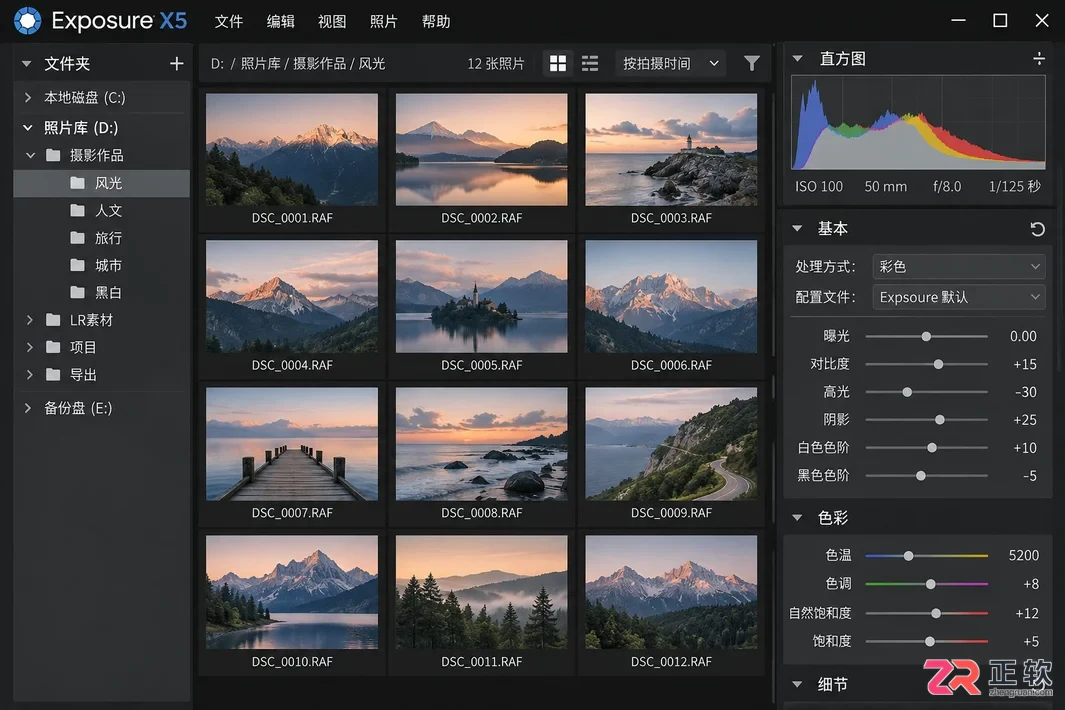The width and height of the screenshot is (1065, 710).
Task: Click the 色温 value 5200
Action: click(x=1024, y=556)
